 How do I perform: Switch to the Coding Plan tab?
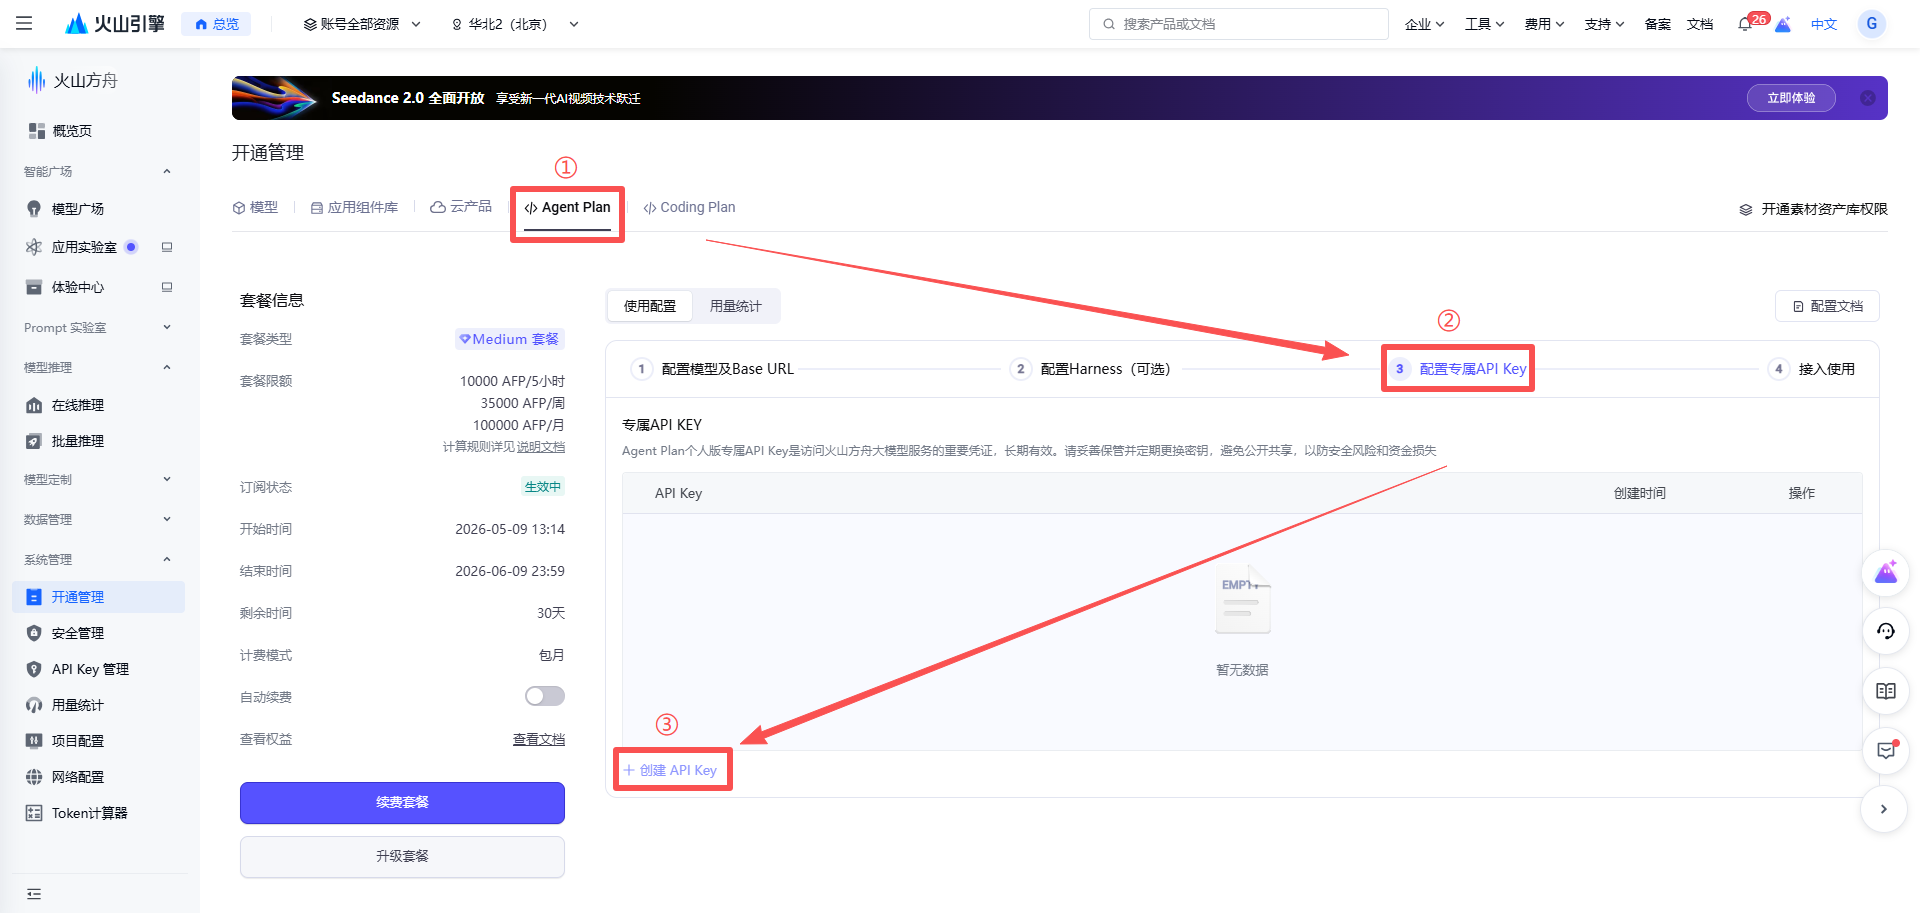[x=689, y=207]
